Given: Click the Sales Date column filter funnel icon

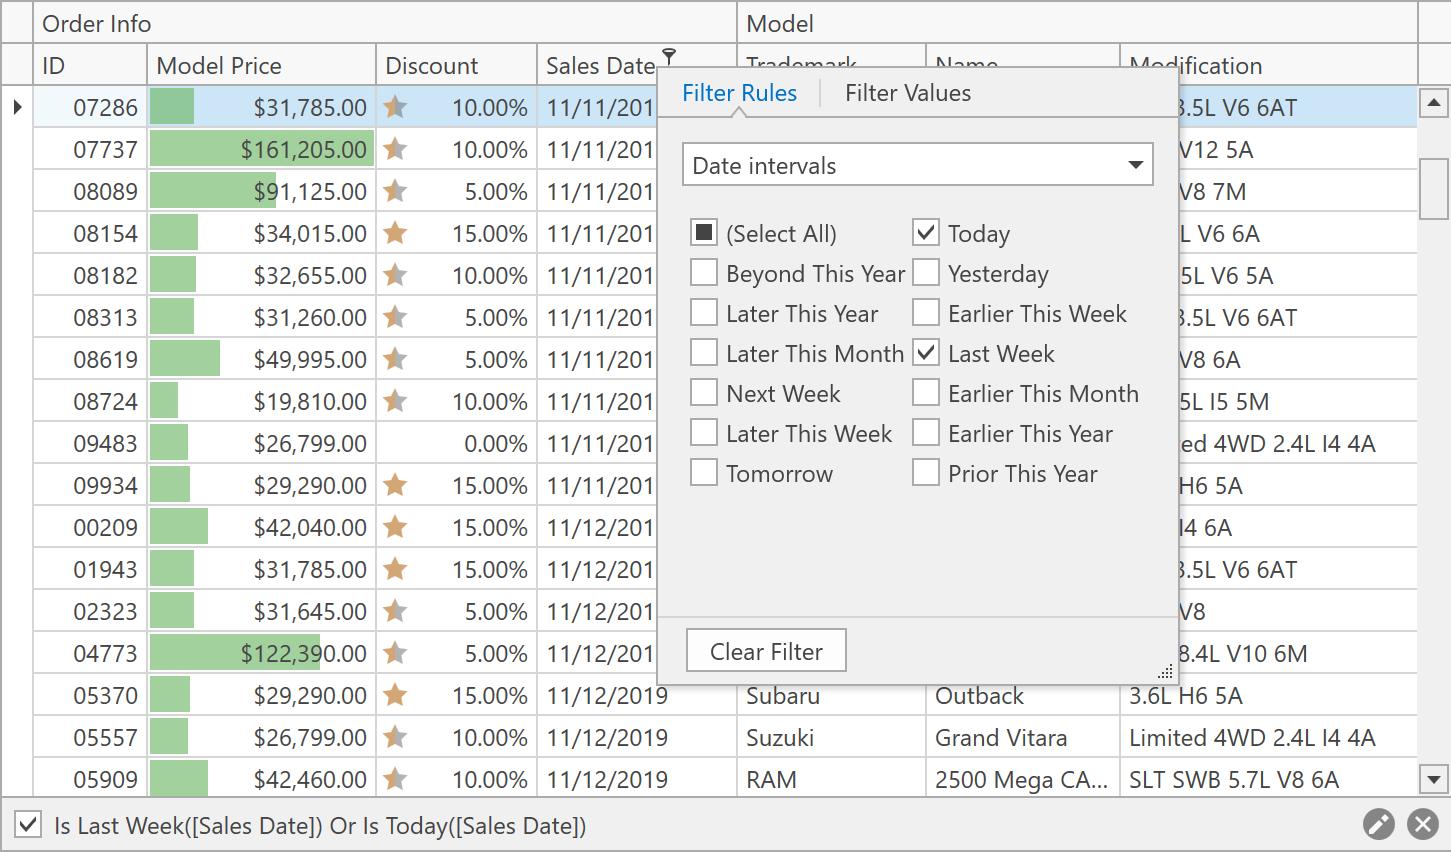Looking at the screenshot, I should coord(669,56).
